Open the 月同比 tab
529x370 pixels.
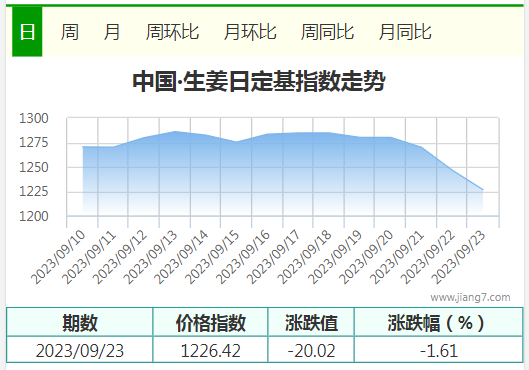coord(405,32)
